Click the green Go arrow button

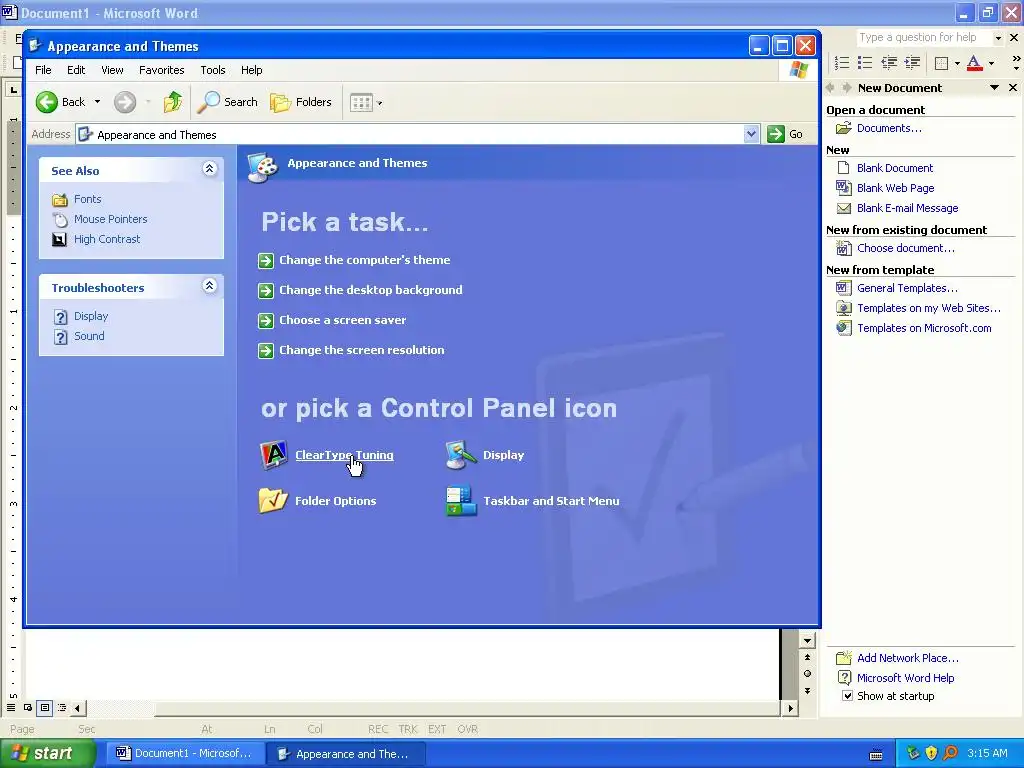776,134
